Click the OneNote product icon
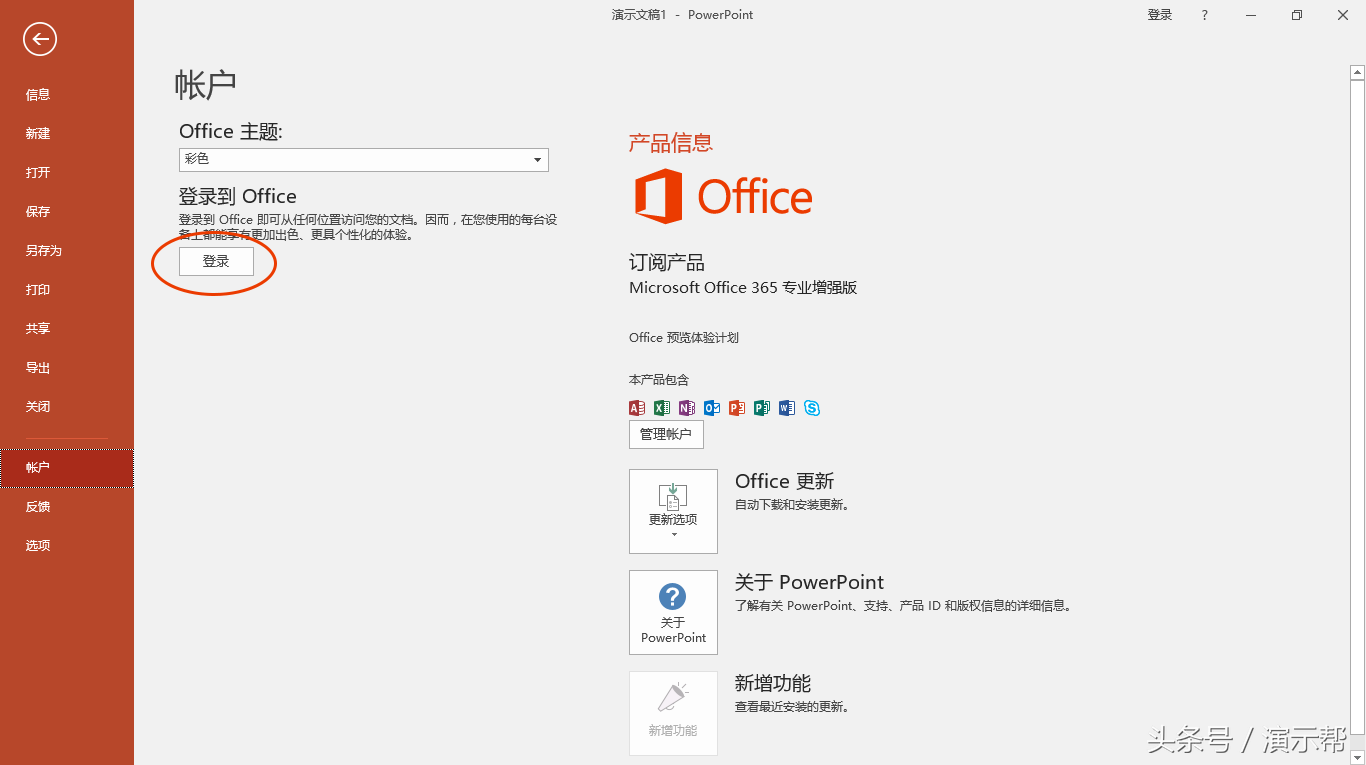 pos(687,408)
